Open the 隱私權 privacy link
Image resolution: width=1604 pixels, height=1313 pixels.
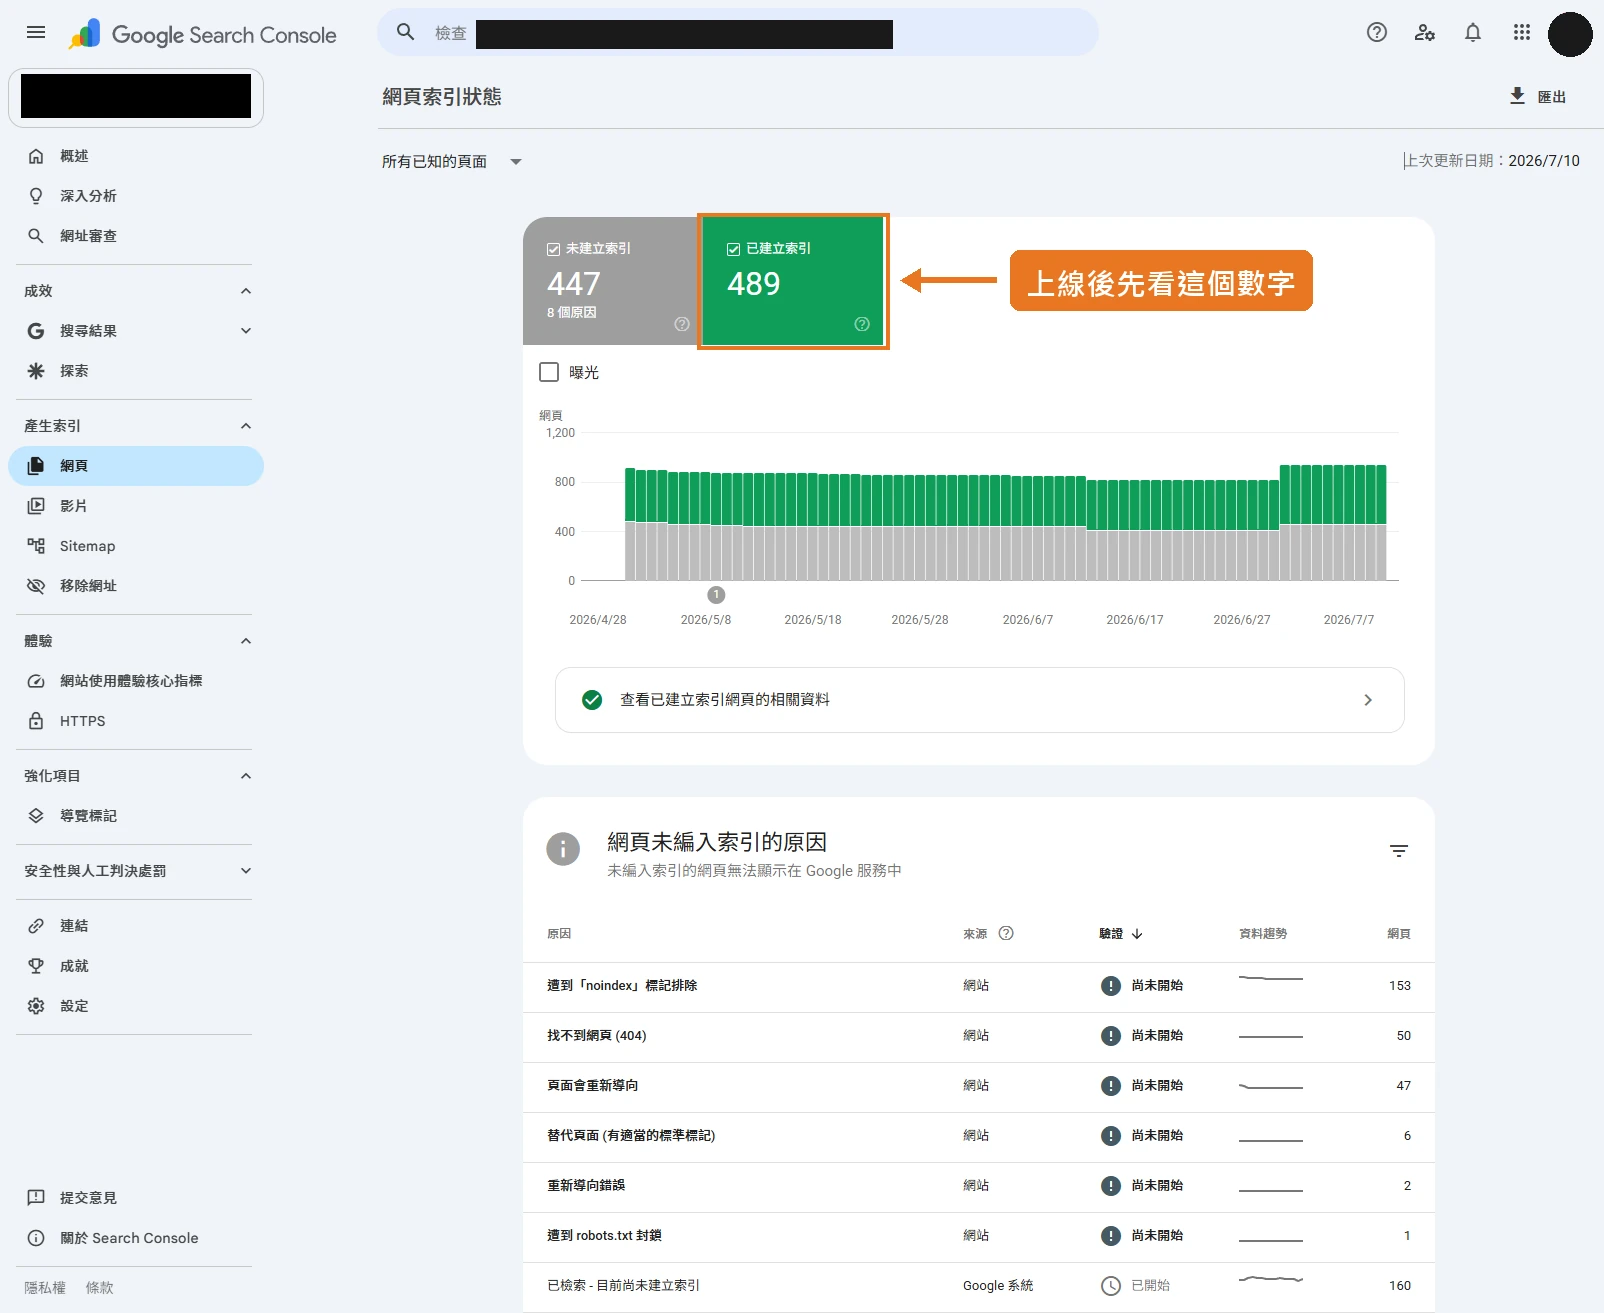(x=45, y=1288)
